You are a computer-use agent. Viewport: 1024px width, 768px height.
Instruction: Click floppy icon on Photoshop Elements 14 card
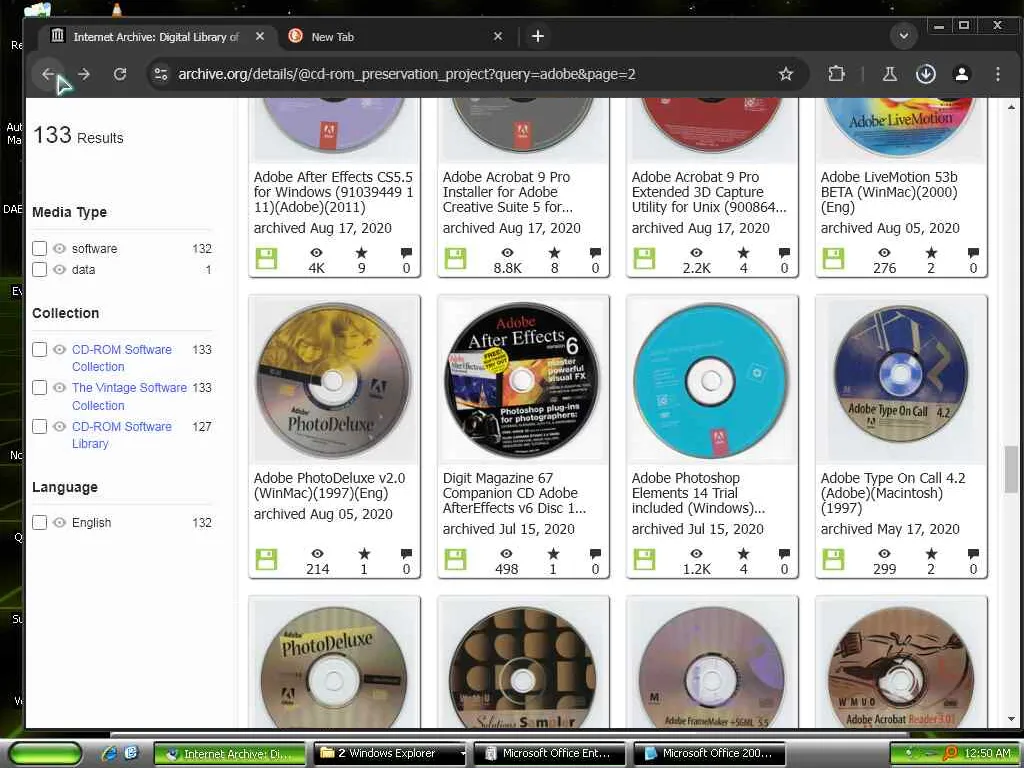click(644, 560)
